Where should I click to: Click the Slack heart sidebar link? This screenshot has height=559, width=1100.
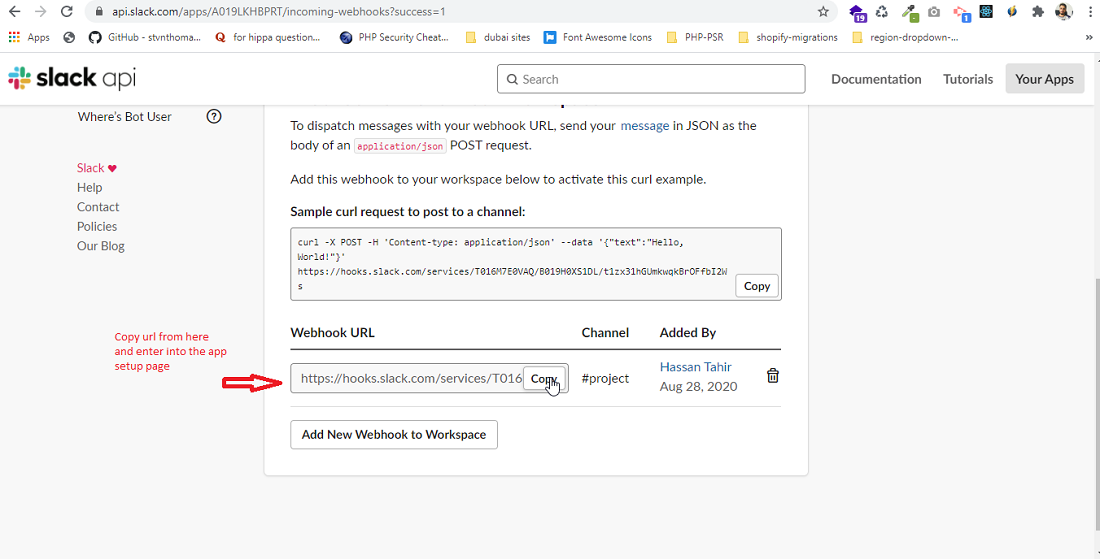97,168
